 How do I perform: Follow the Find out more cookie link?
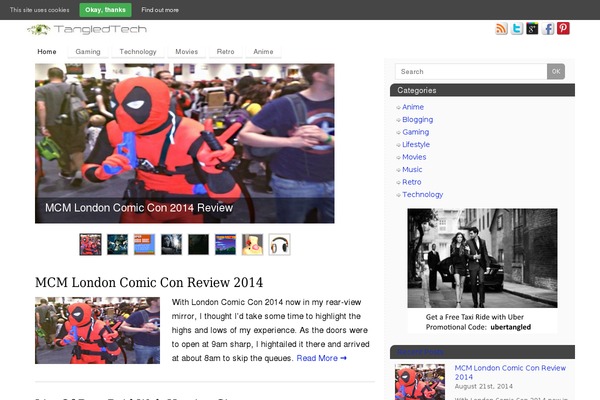(x=160, y=10)
